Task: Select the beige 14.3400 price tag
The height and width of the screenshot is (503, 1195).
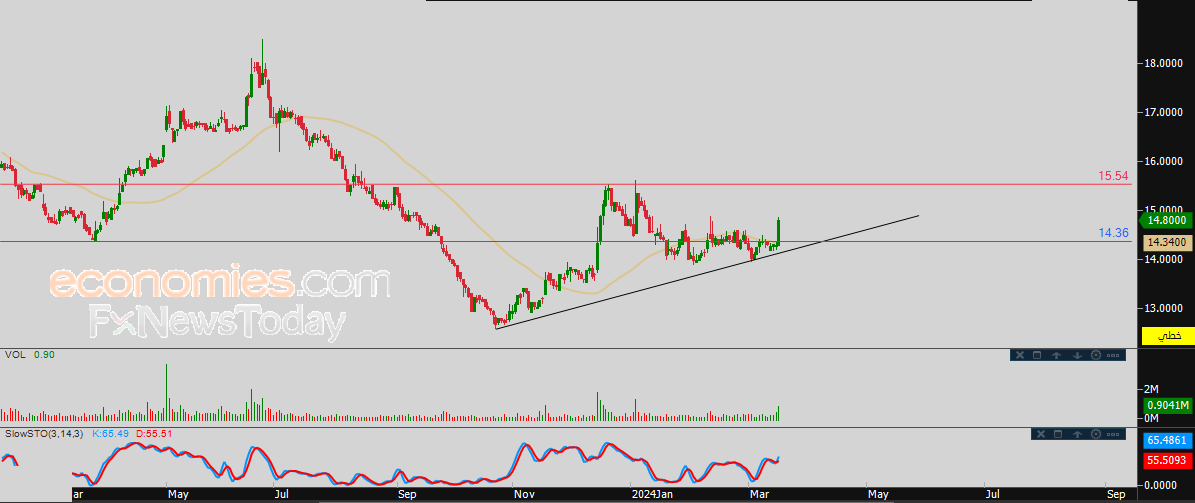Action: [x=1167, y=242]
